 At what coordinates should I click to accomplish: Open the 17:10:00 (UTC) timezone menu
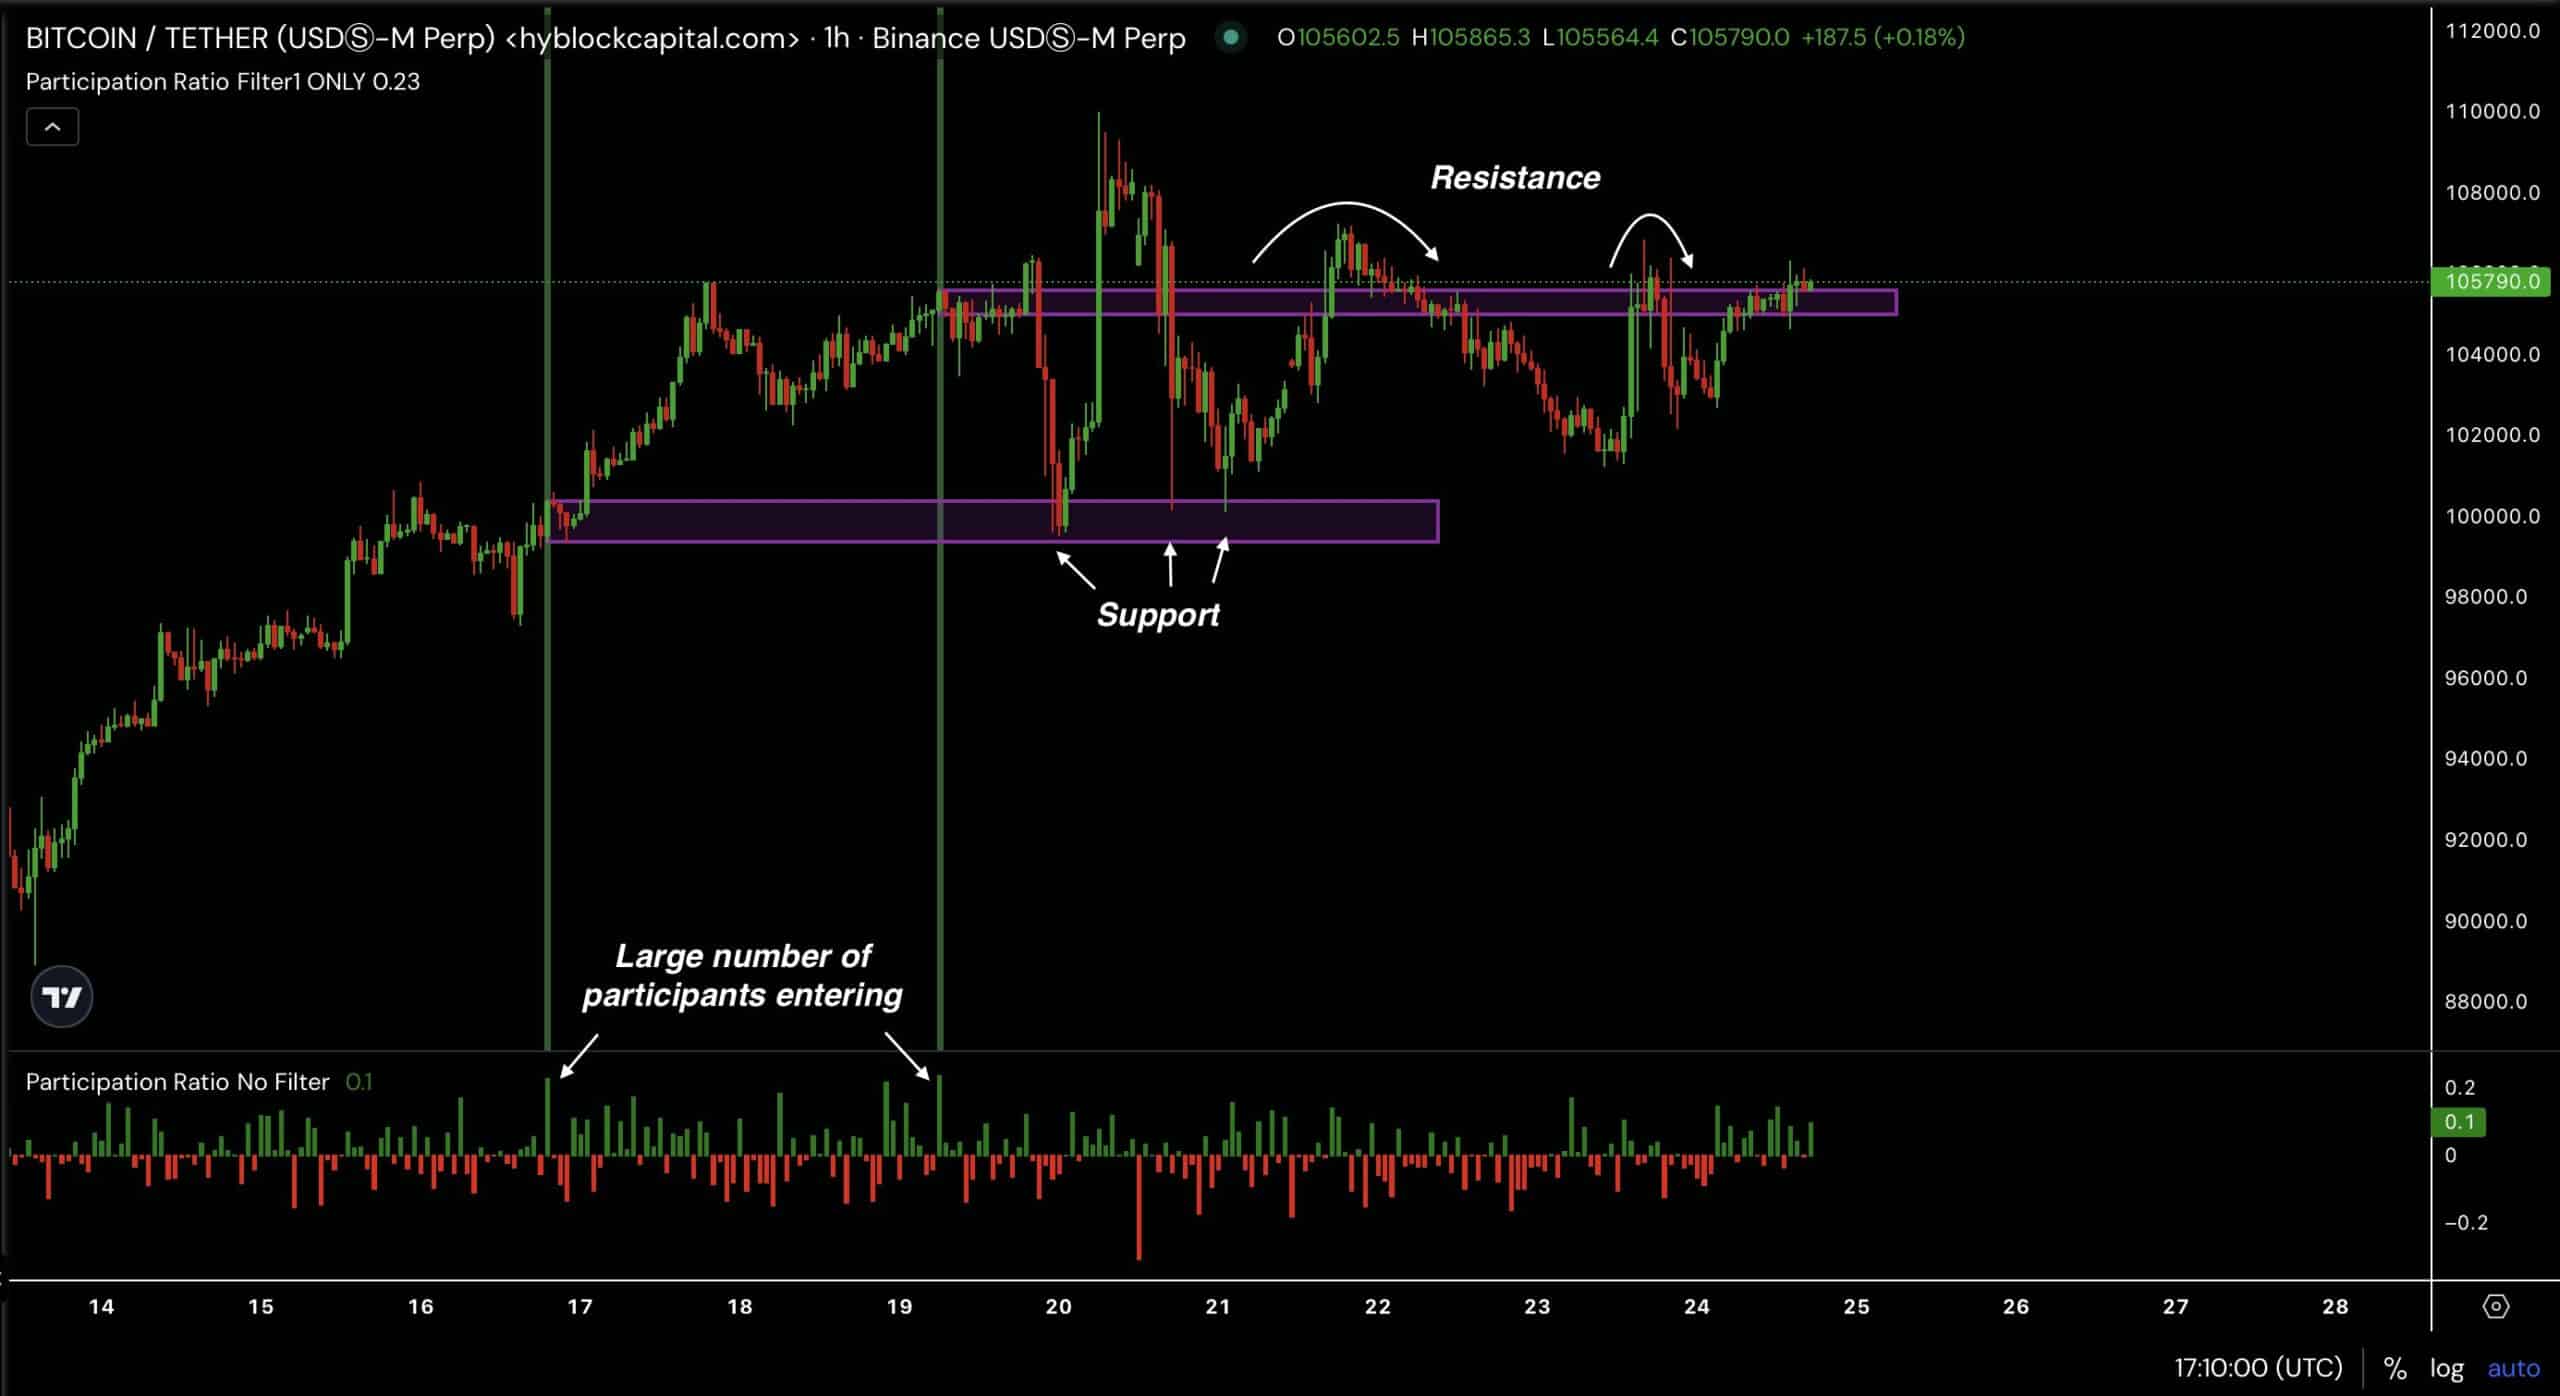point(2258,1368)
